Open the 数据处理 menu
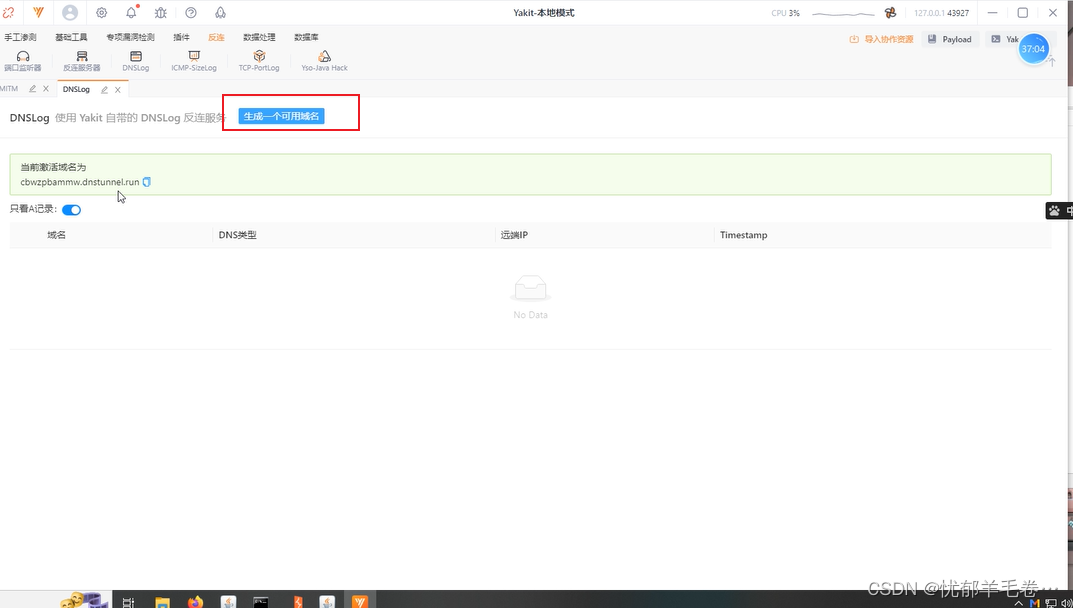1073x608 pixels. pyautogui.click(x=259, y=38)
